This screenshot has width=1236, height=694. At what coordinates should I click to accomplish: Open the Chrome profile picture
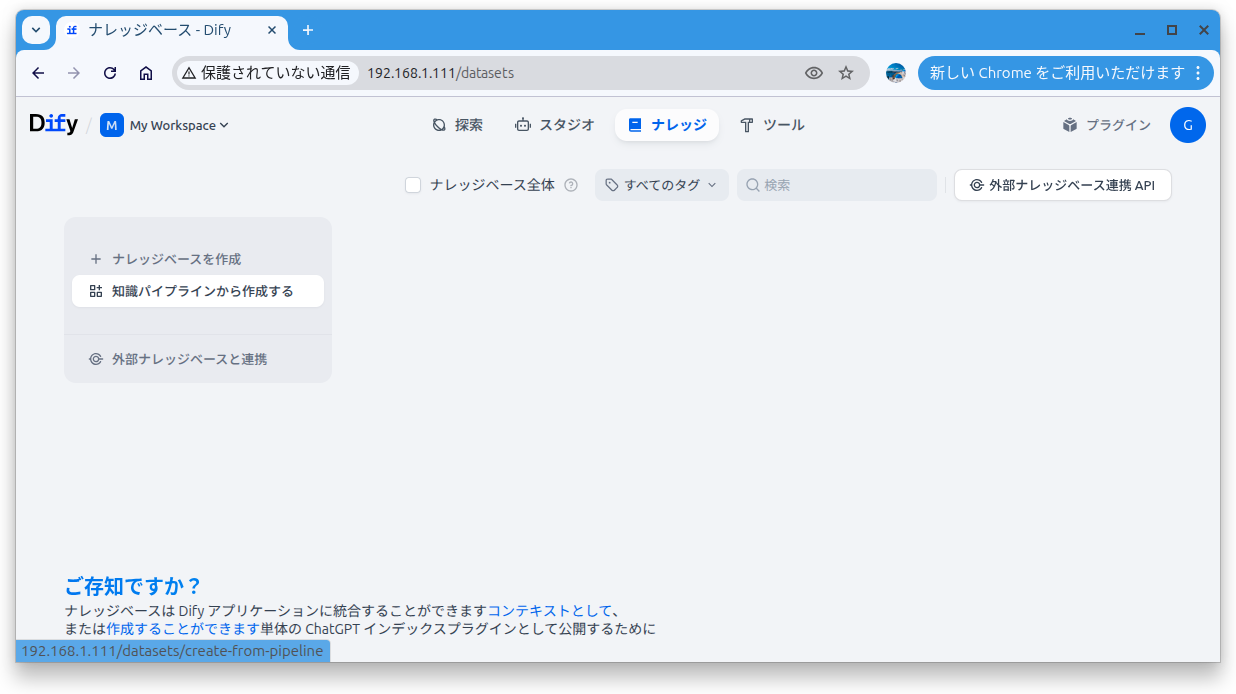896,73
